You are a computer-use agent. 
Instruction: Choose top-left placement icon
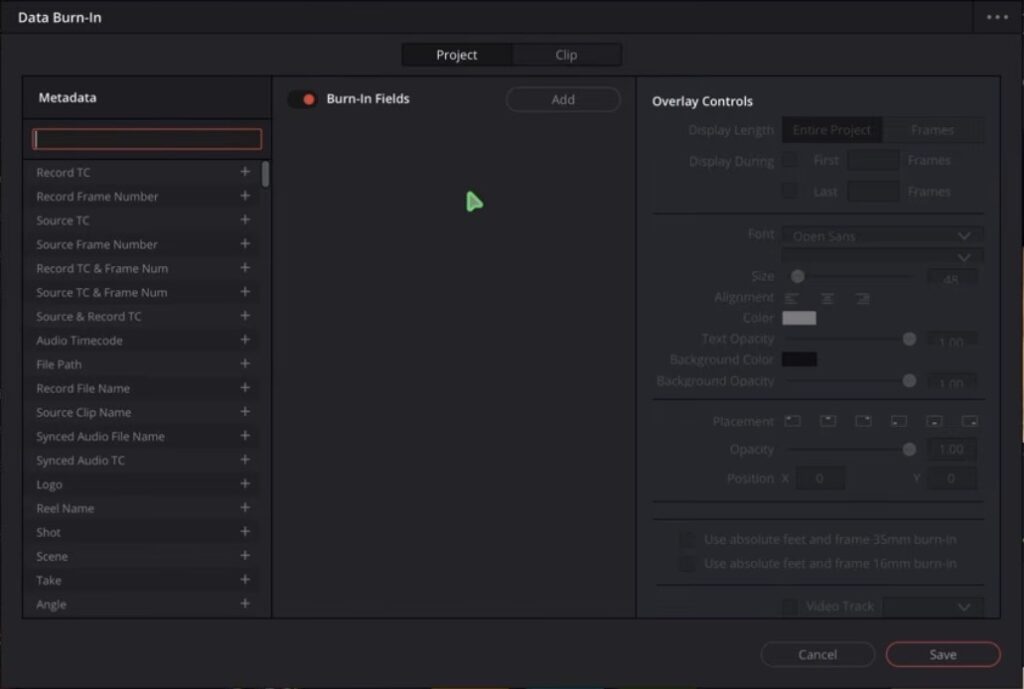coord(793,421)
